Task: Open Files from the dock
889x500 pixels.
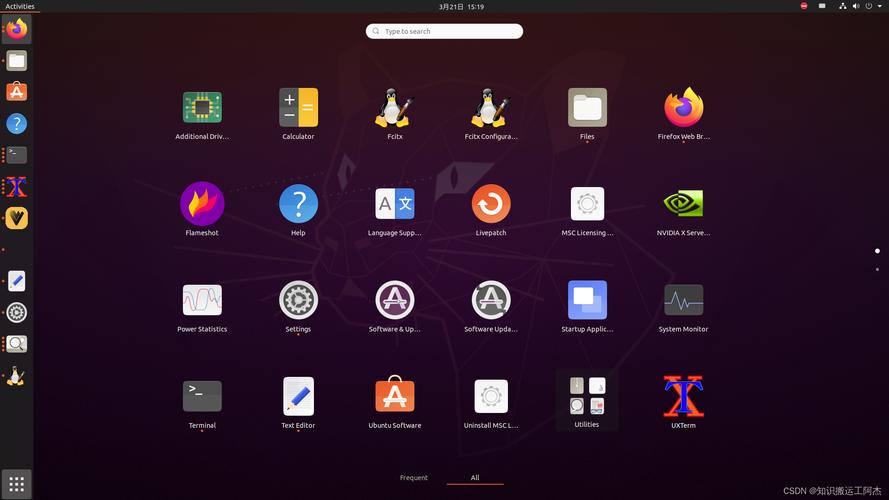Action: (16, 61)
